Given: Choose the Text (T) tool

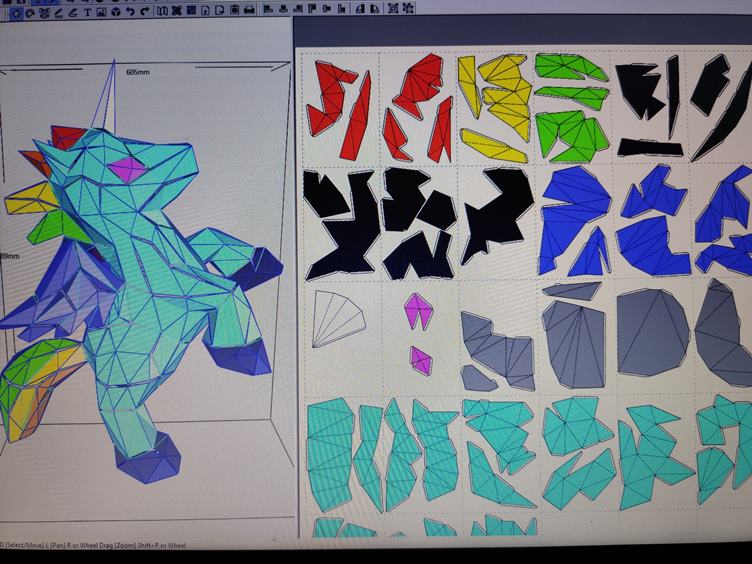Looking at the screenshot, I should pos(87,12).
